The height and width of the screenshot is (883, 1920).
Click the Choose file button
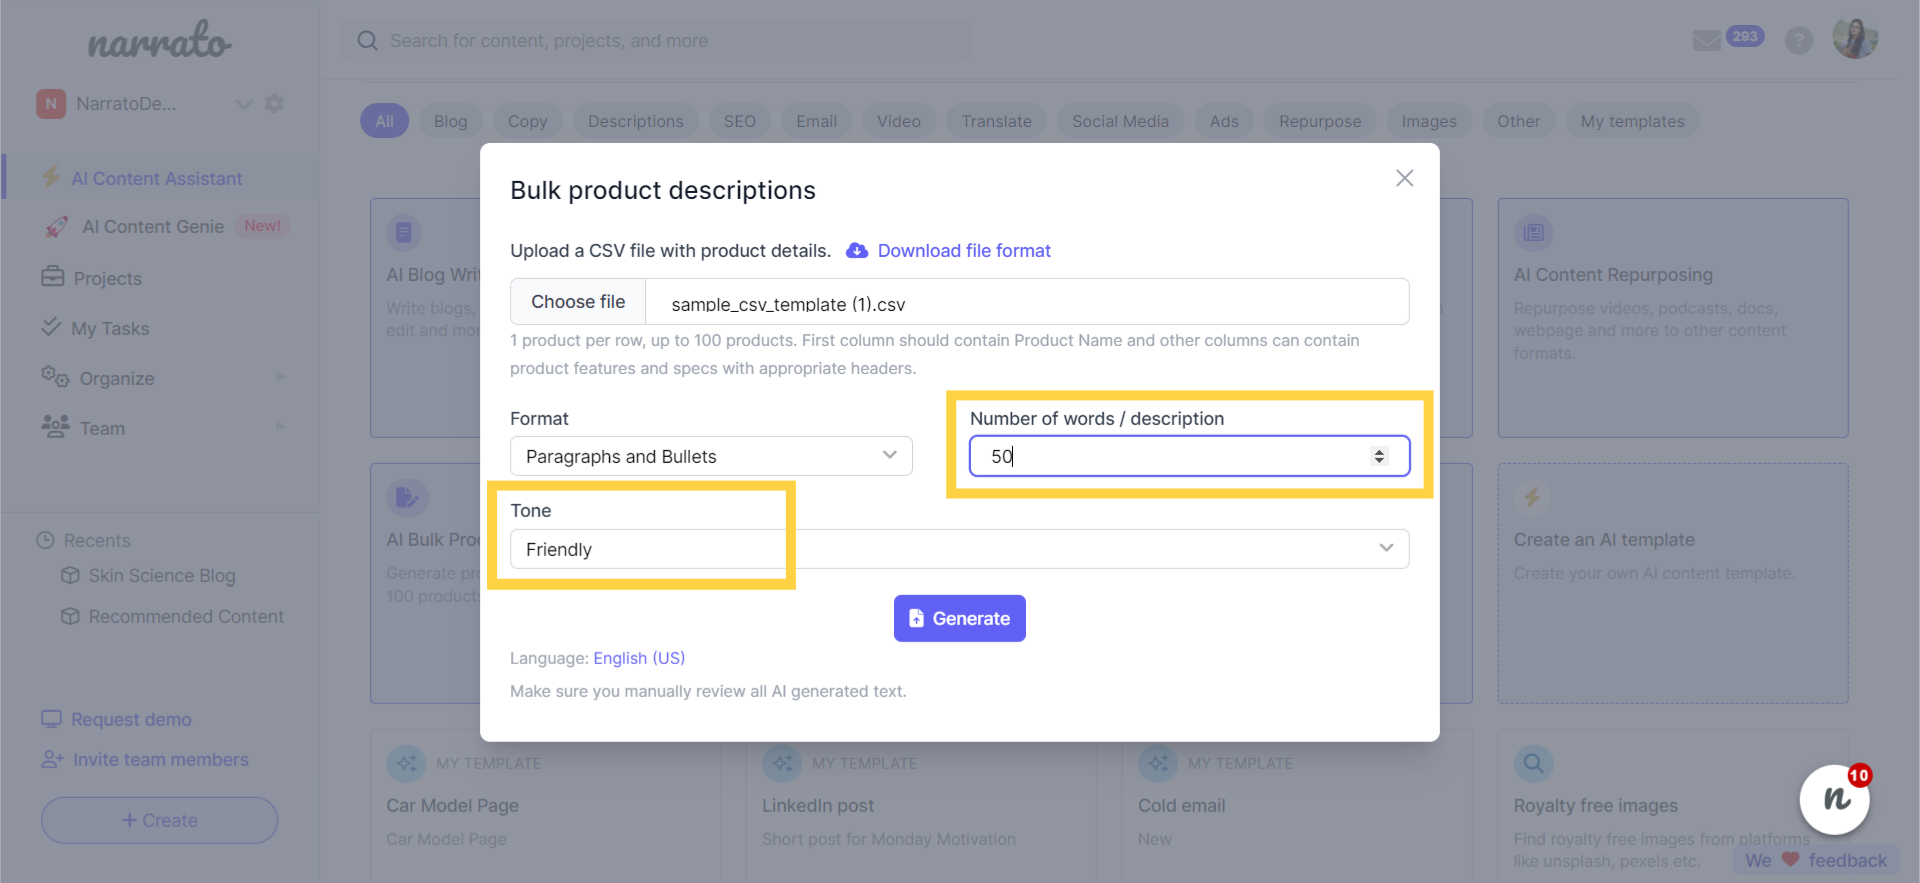click(x=578, y=302)
